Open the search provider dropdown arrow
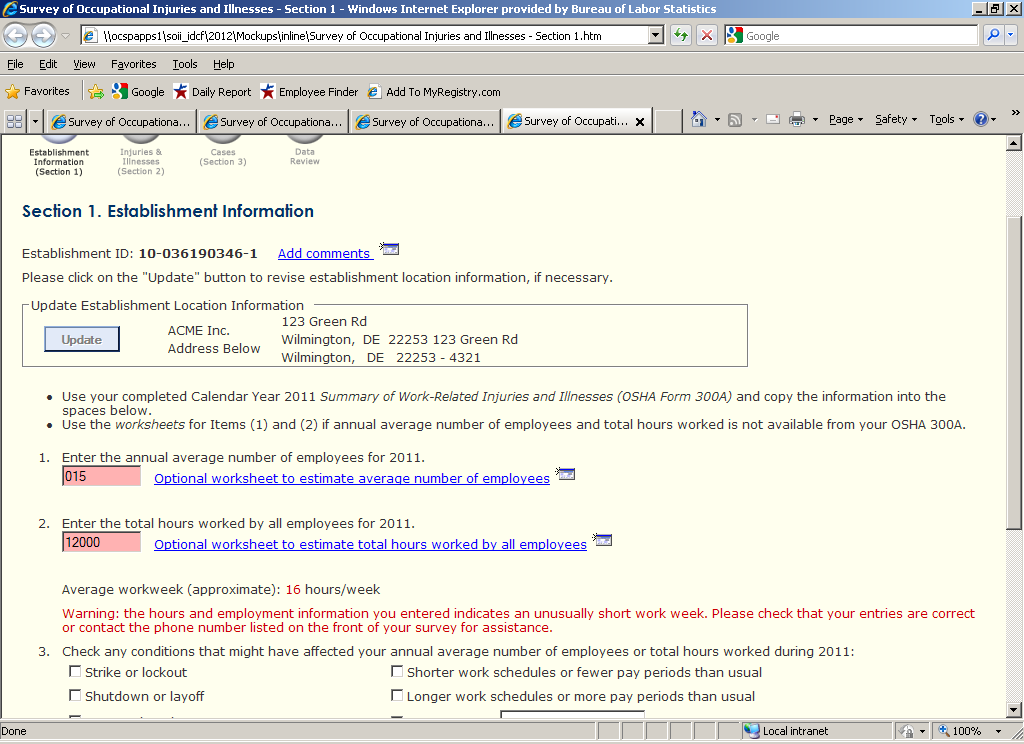This screenshot has height=744, width=1024. tap(1011, 35)
